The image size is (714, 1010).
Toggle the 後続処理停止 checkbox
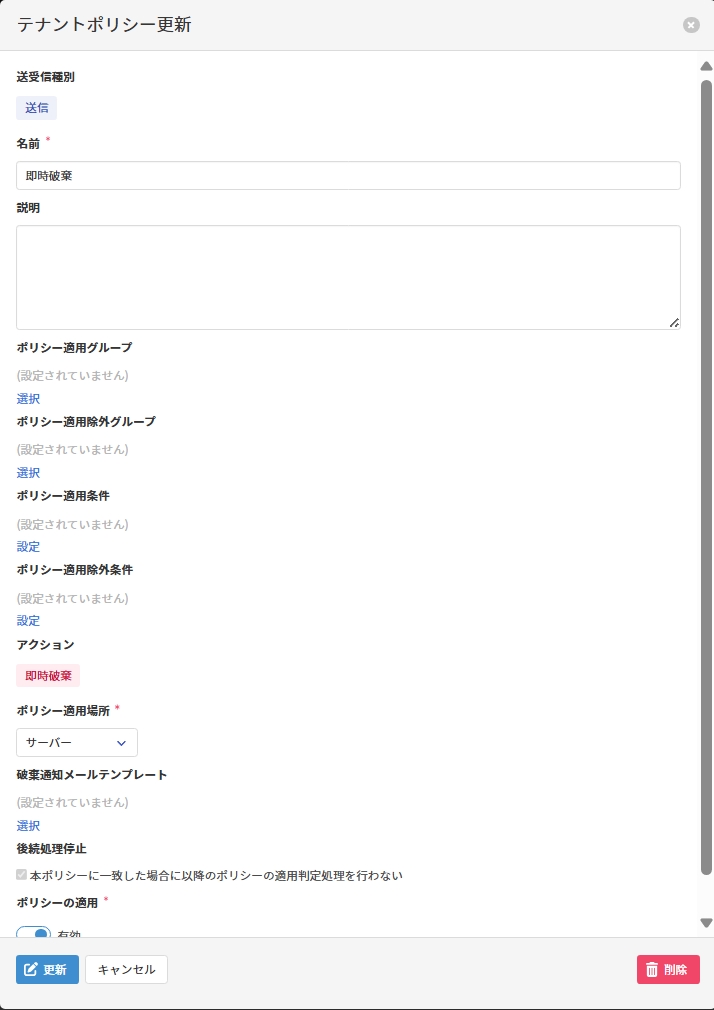[x=22, y=875]
